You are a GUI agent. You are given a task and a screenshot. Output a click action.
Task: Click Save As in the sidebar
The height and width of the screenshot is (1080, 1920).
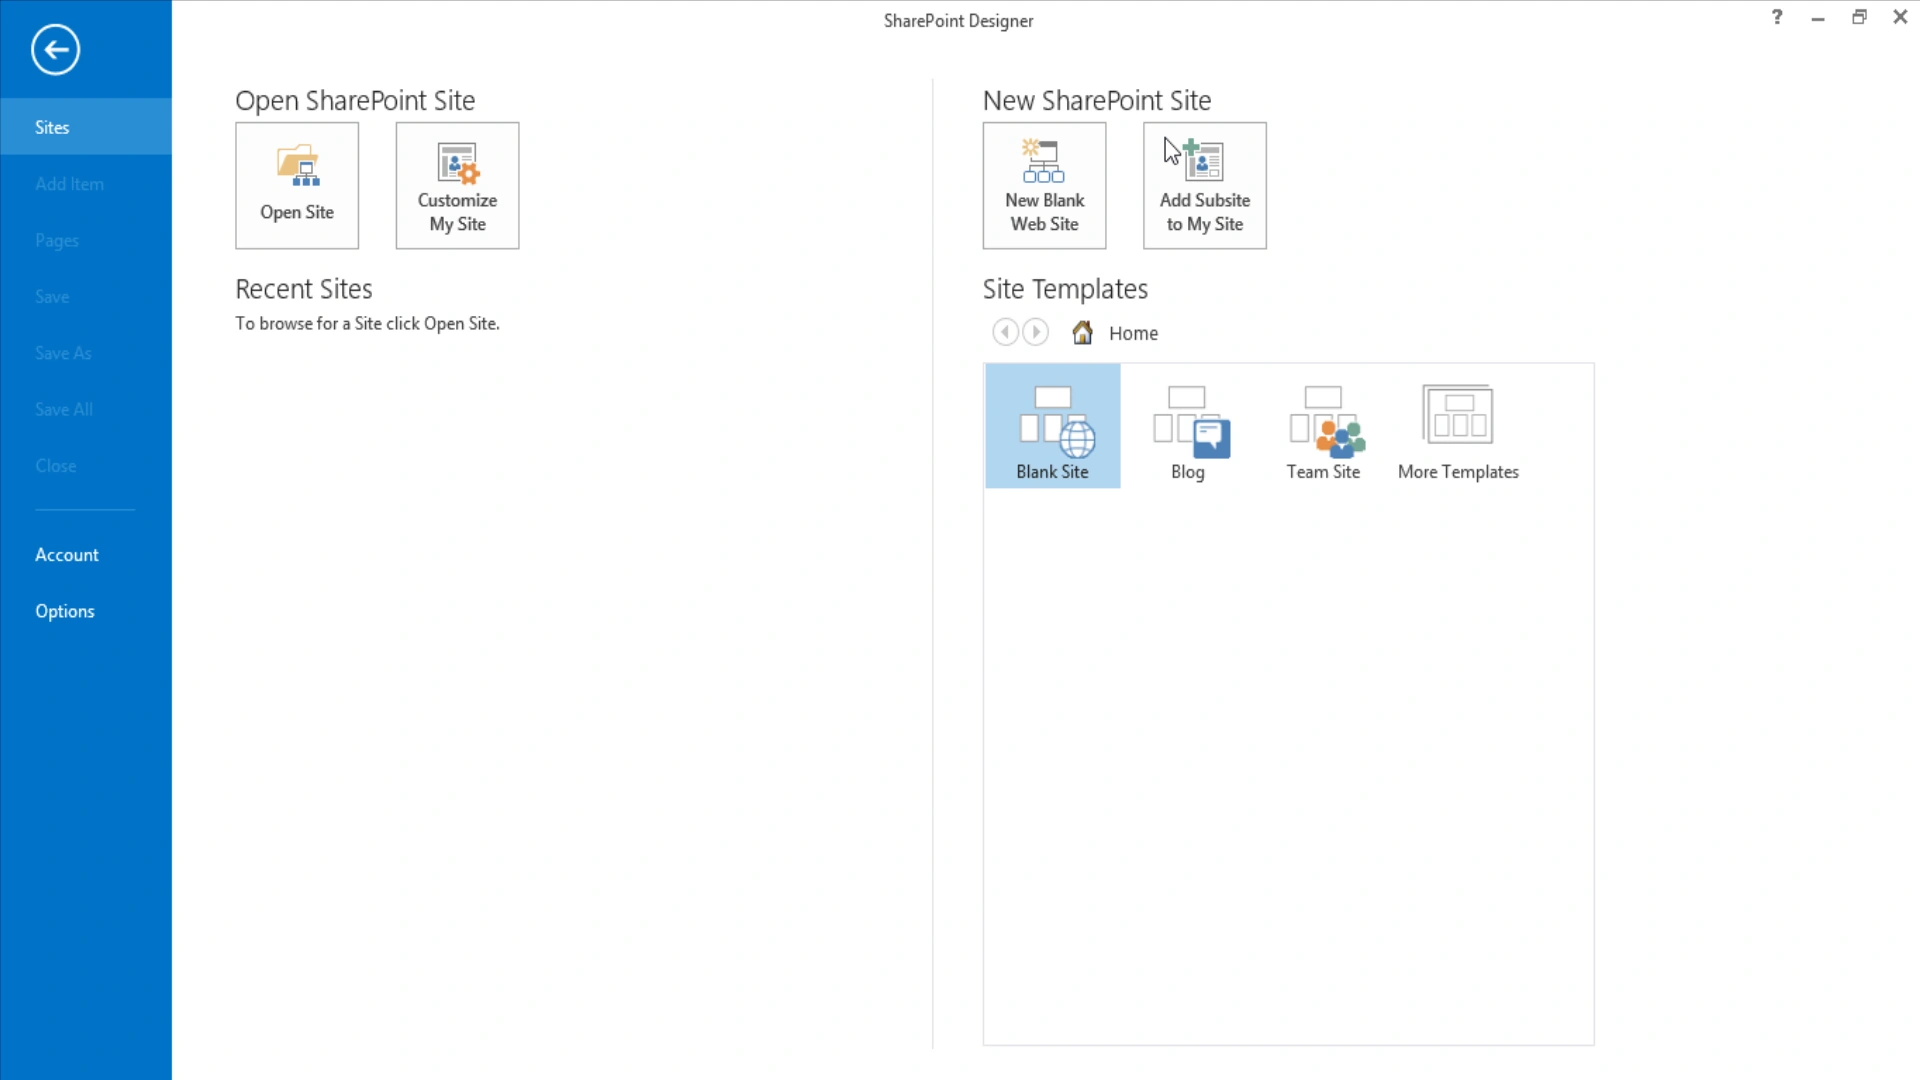click(63, 352)
